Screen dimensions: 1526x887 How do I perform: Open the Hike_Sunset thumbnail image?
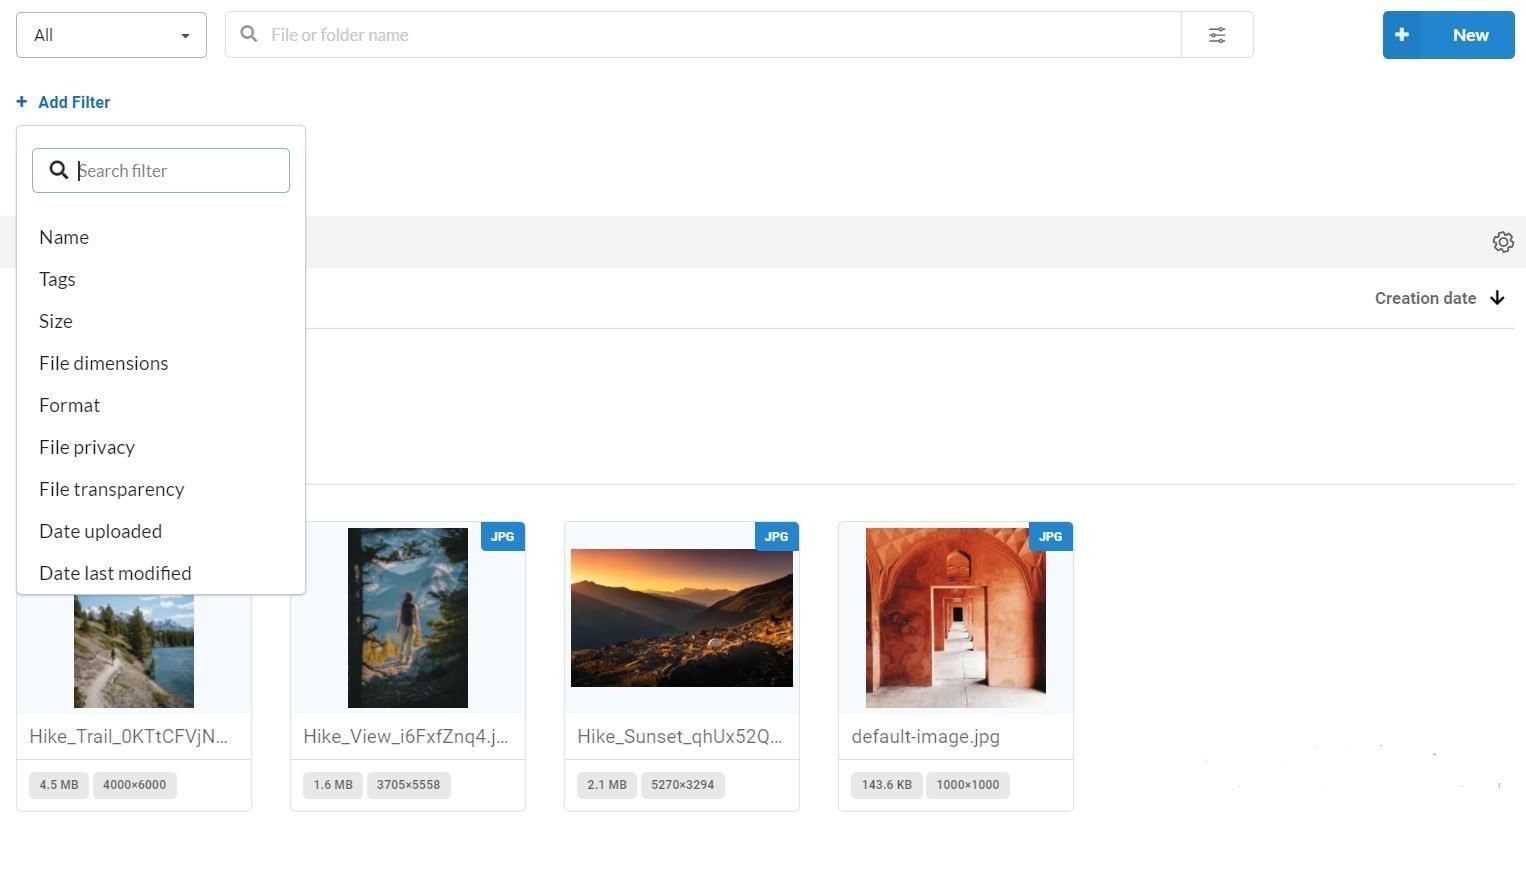point(682,618)
